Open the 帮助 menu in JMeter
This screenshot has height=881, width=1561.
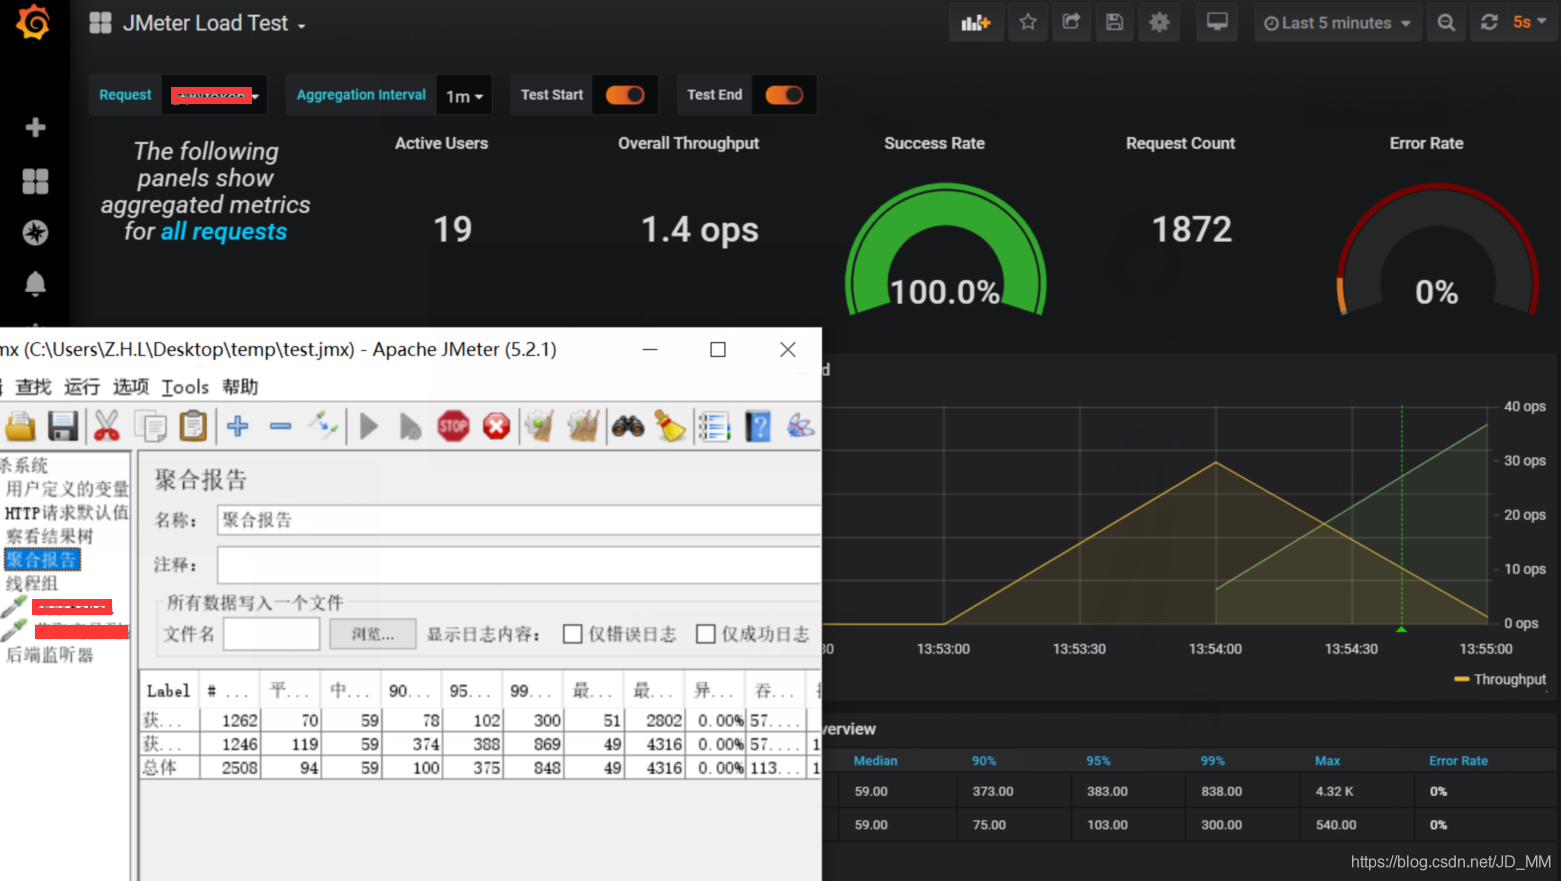pyautogui.click(x=240, y=387)
